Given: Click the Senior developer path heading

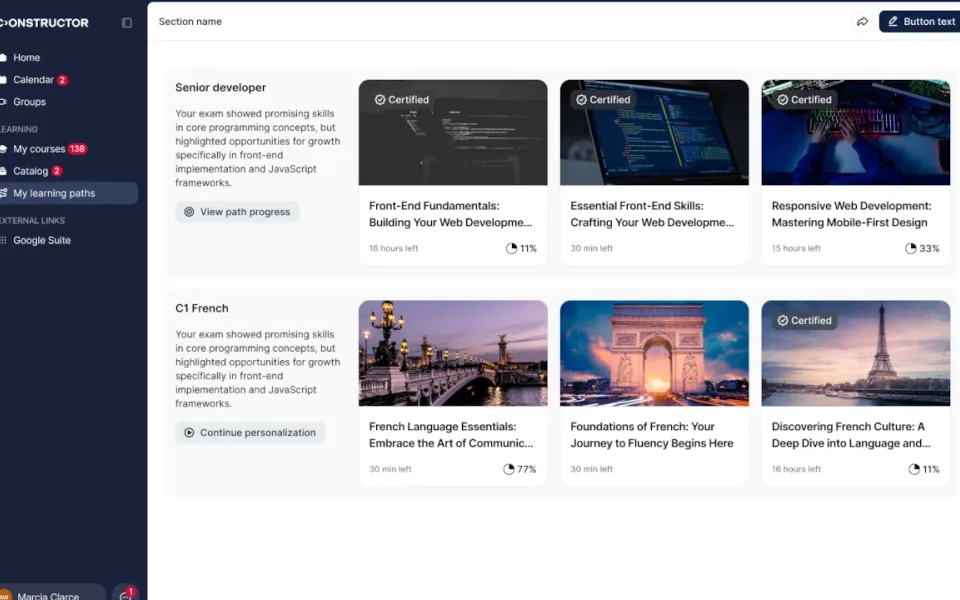Looking at the screenshot, I should coord(220,88).
